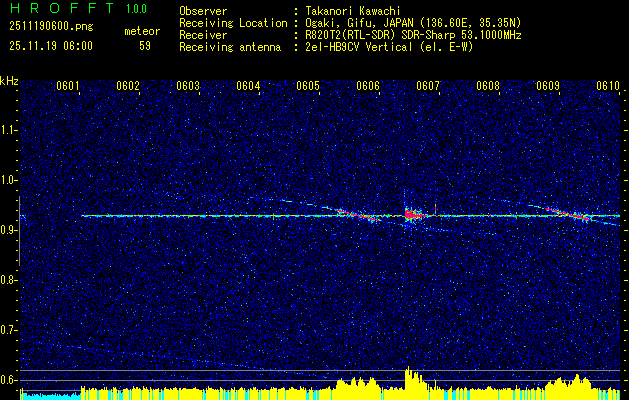Click the 1.0 kHz axis label

(x=8, y=180)
